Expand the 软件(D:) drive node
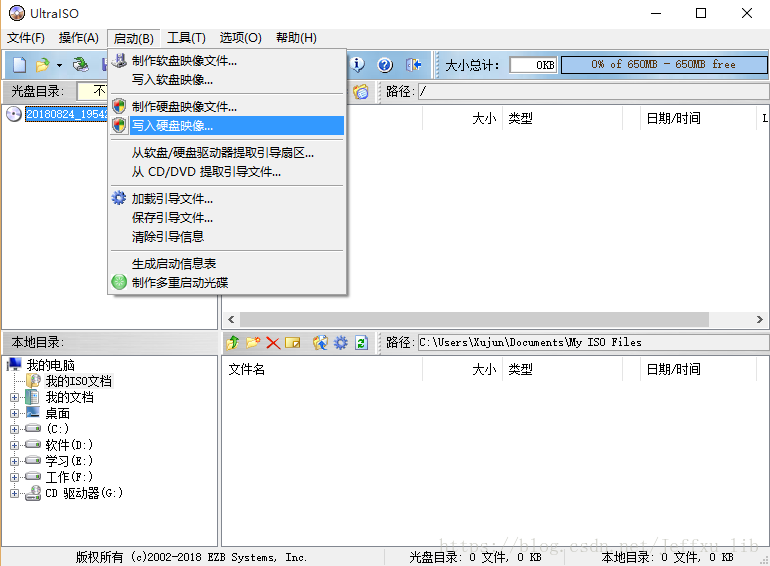 pos(14,445)
